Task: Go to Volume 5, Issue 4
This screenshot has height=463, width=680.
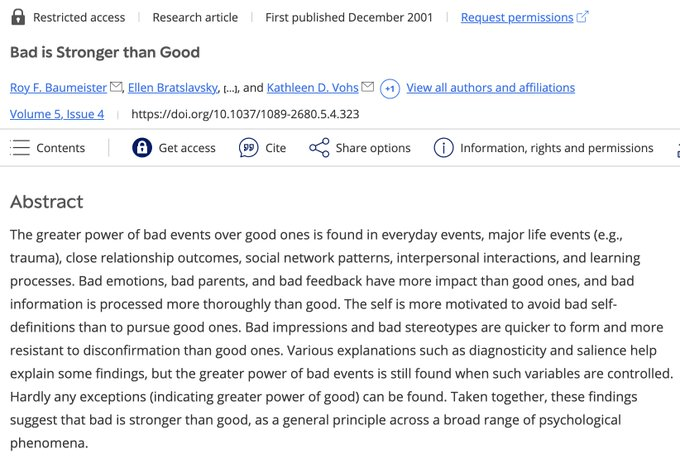Action: (57, 114)
